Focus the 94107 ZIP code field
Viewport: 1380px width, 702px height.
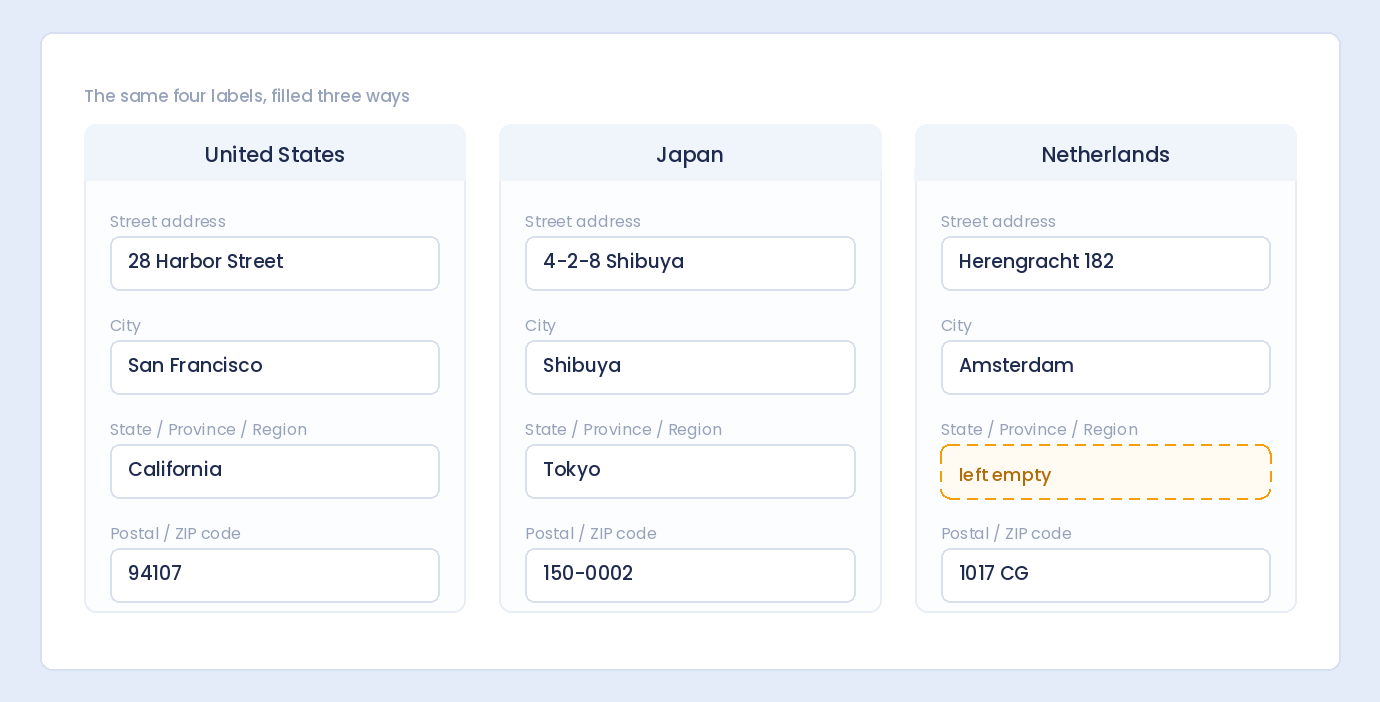(275, 575)
